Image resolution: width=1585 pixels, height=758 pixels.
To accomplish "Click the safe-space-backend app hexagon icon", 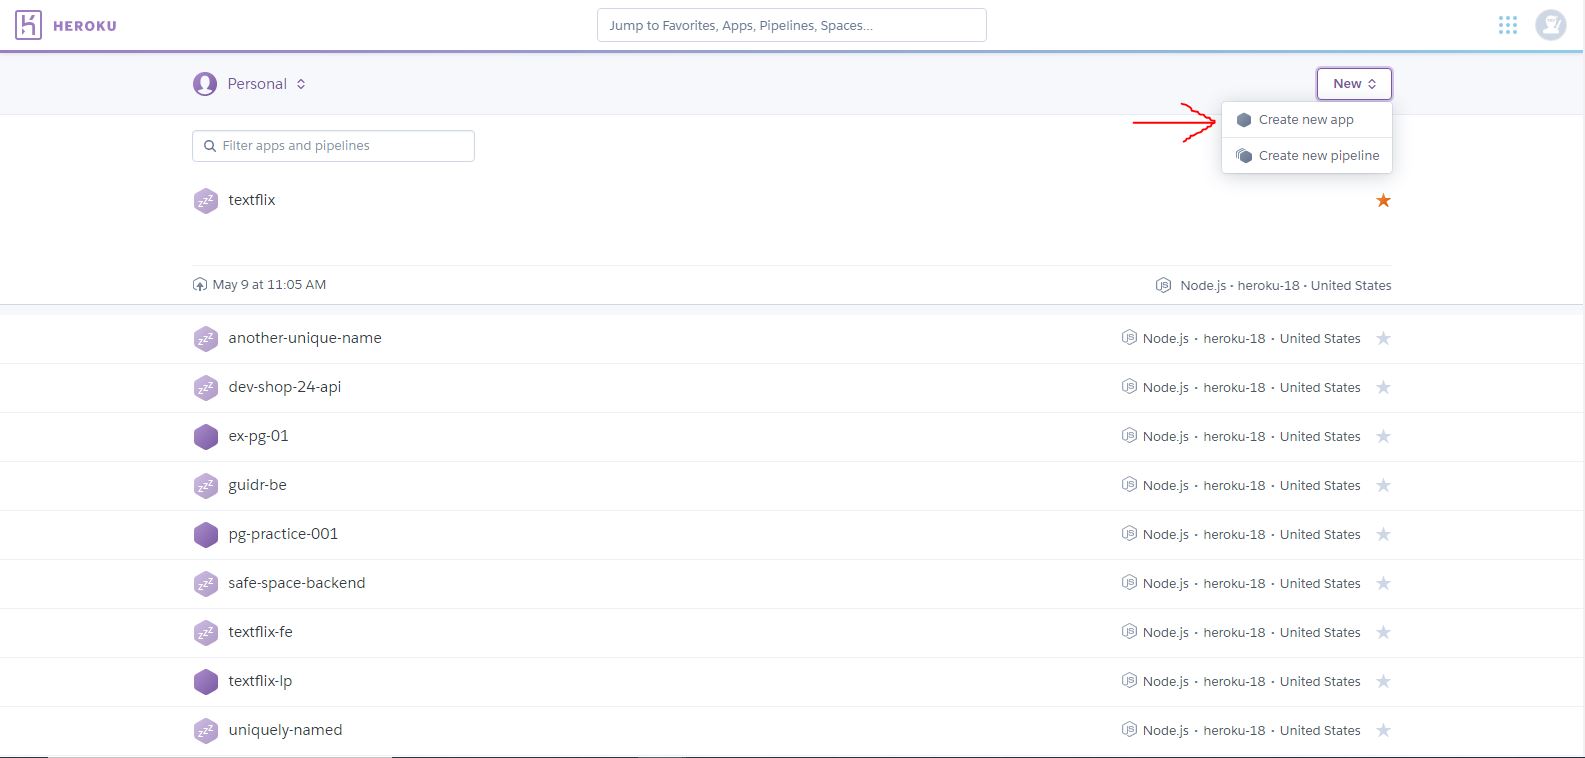I will pos(206,584).
